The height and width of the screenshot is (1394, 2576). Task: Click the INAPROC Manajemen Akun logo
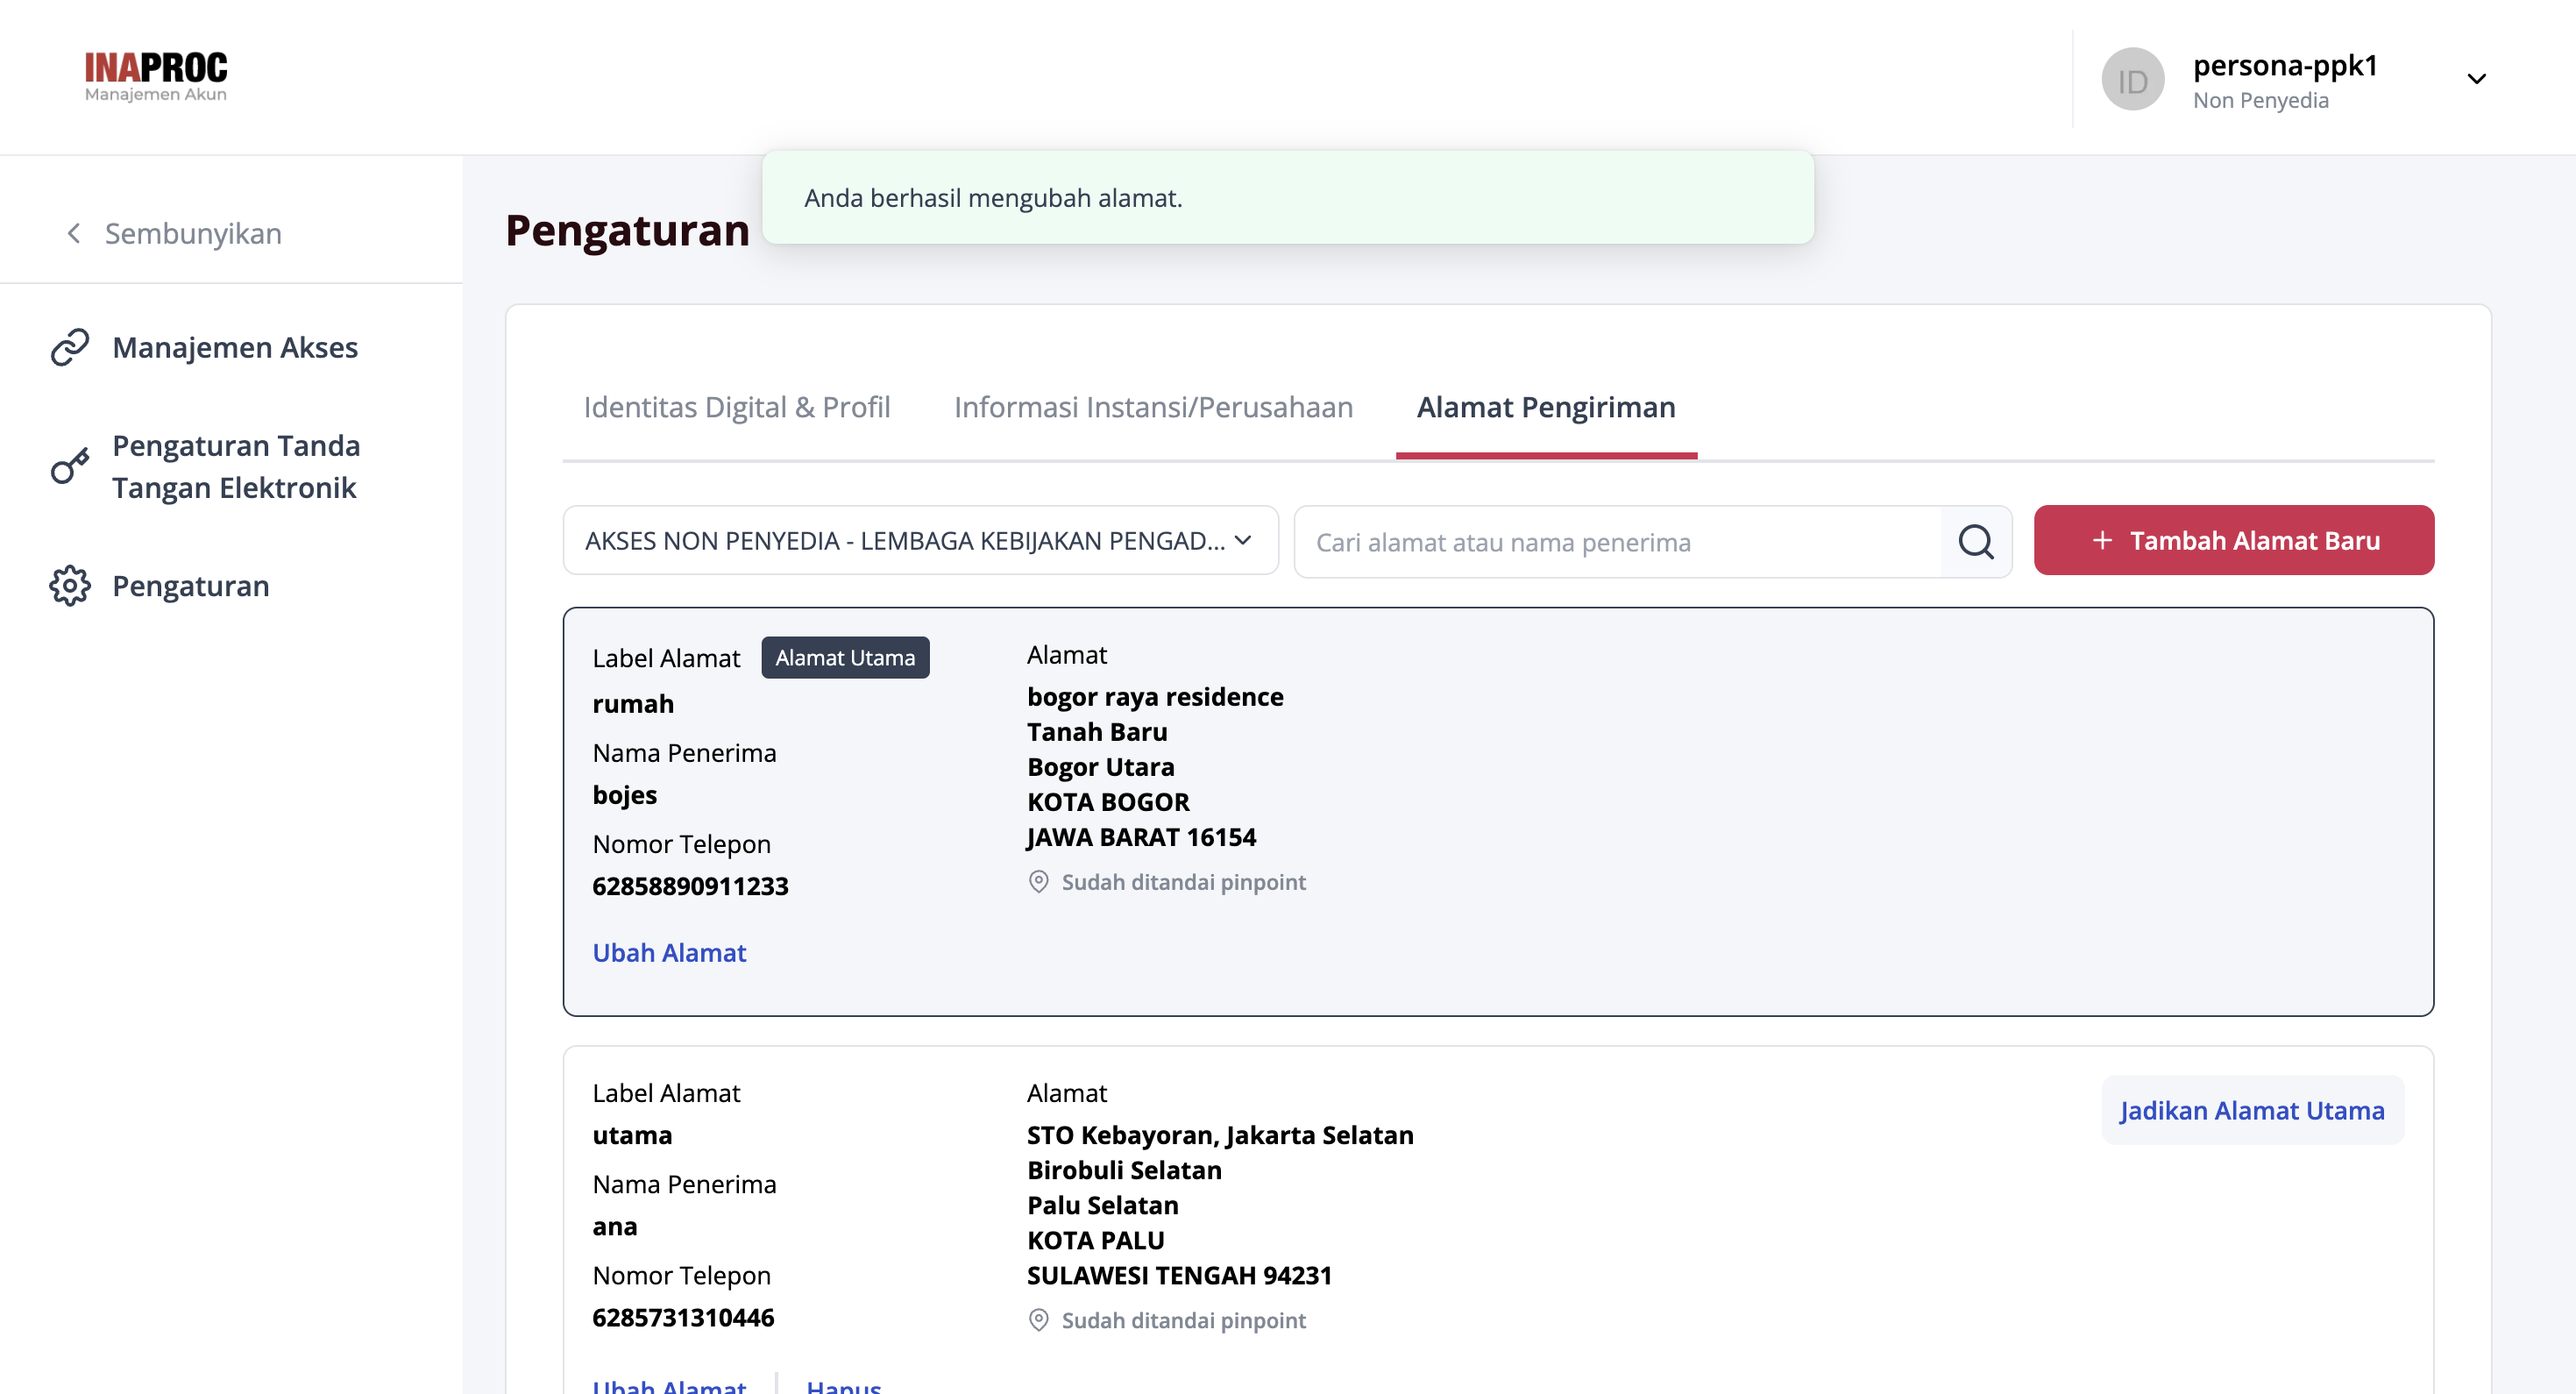point(156,77)
